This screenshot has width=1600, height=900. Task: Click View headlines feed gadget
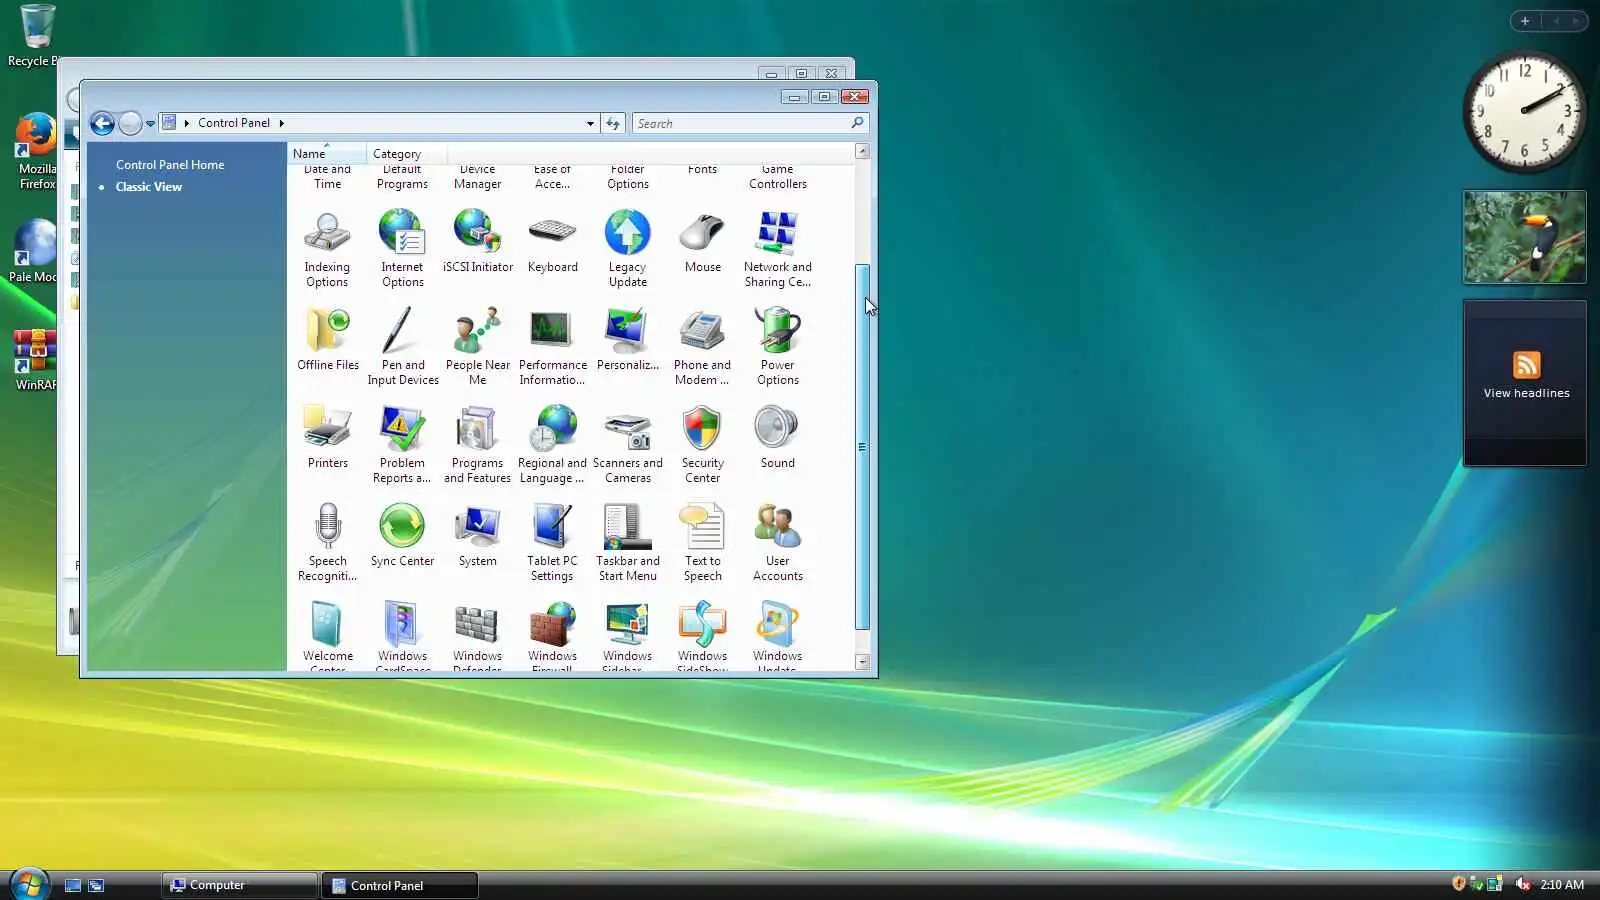pos(1526,384)
